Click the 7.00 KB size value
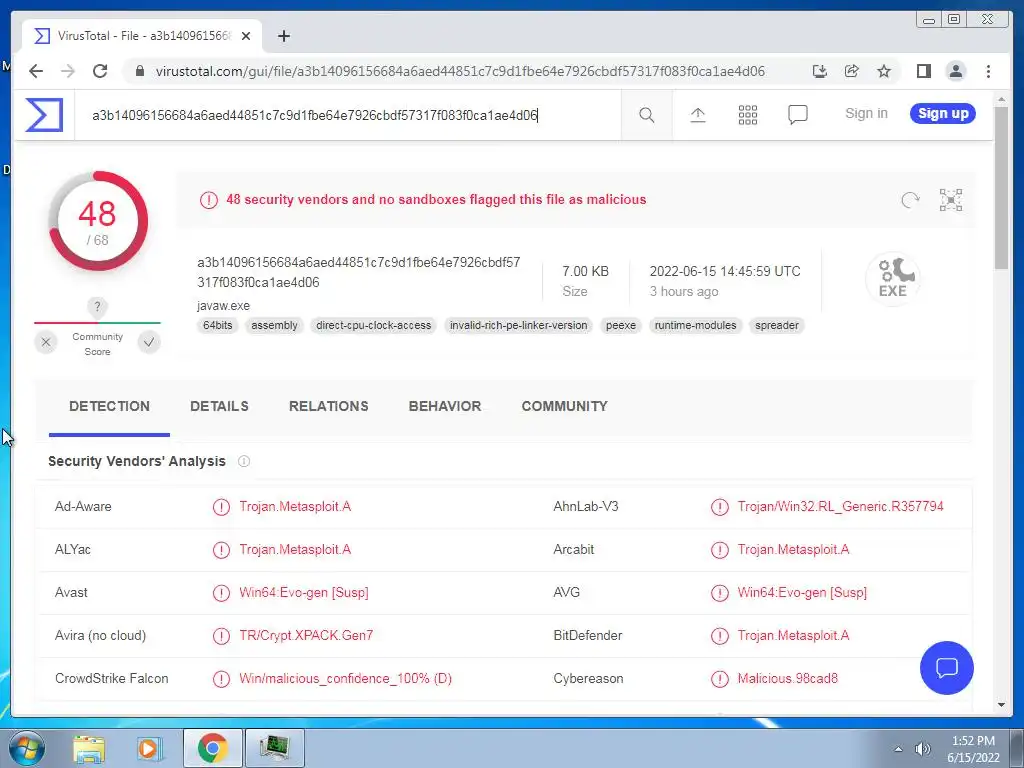Screen dimensions: 1024x768 [585, 271]
